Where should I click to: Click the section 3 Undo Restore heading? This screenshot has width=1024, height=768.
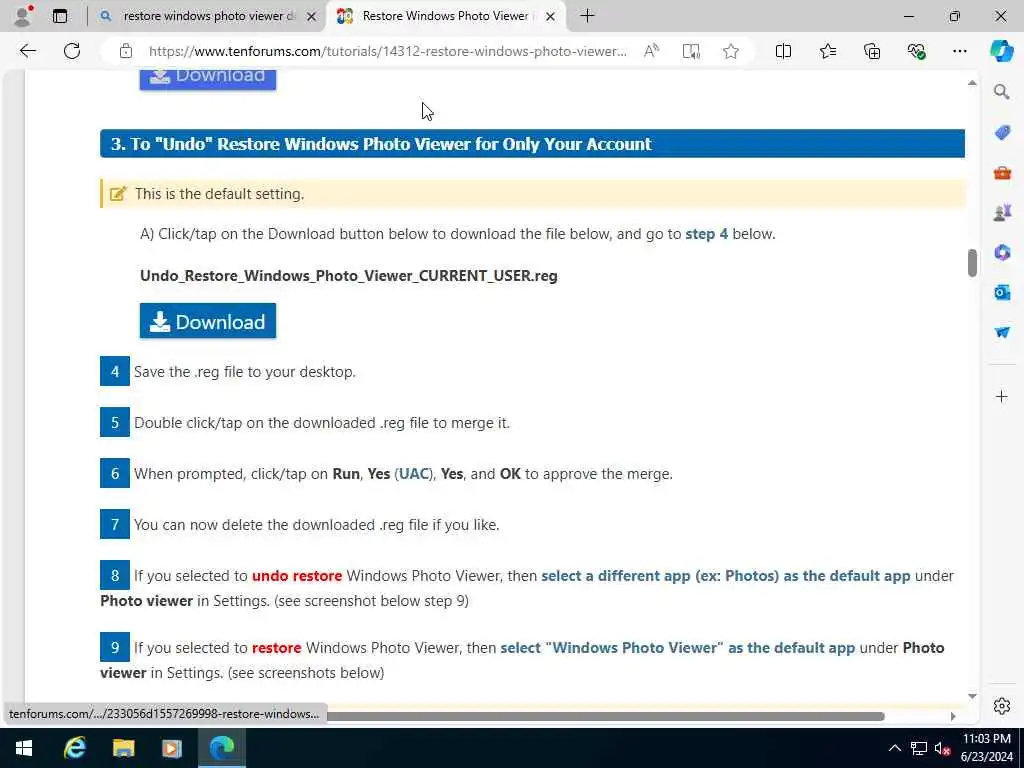point(532,144)
